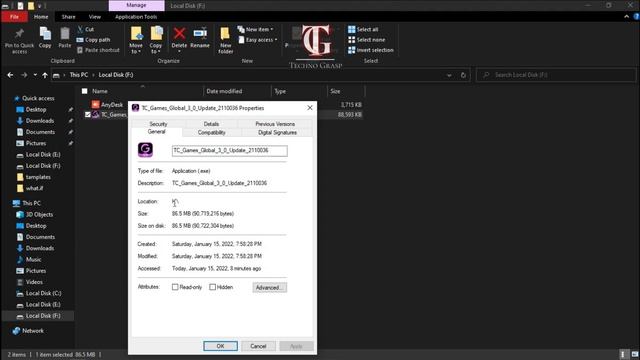
Task: Click the Search Local Disk (F:) box
Action: [556, 75]
